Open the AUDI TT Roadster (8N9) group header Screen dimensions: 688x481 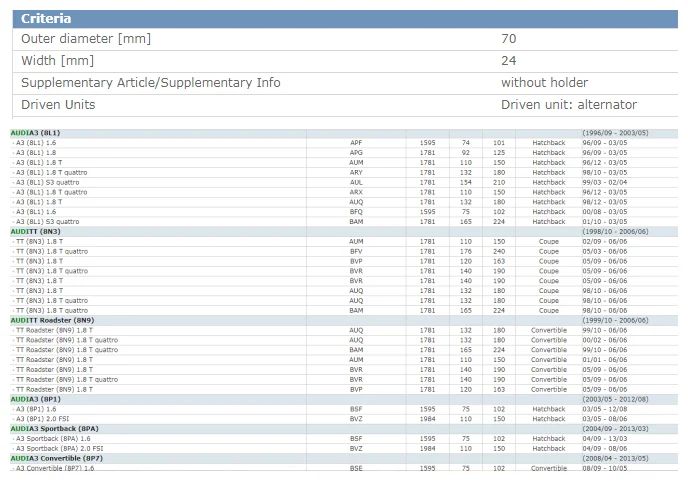click(x=344, y=320)
